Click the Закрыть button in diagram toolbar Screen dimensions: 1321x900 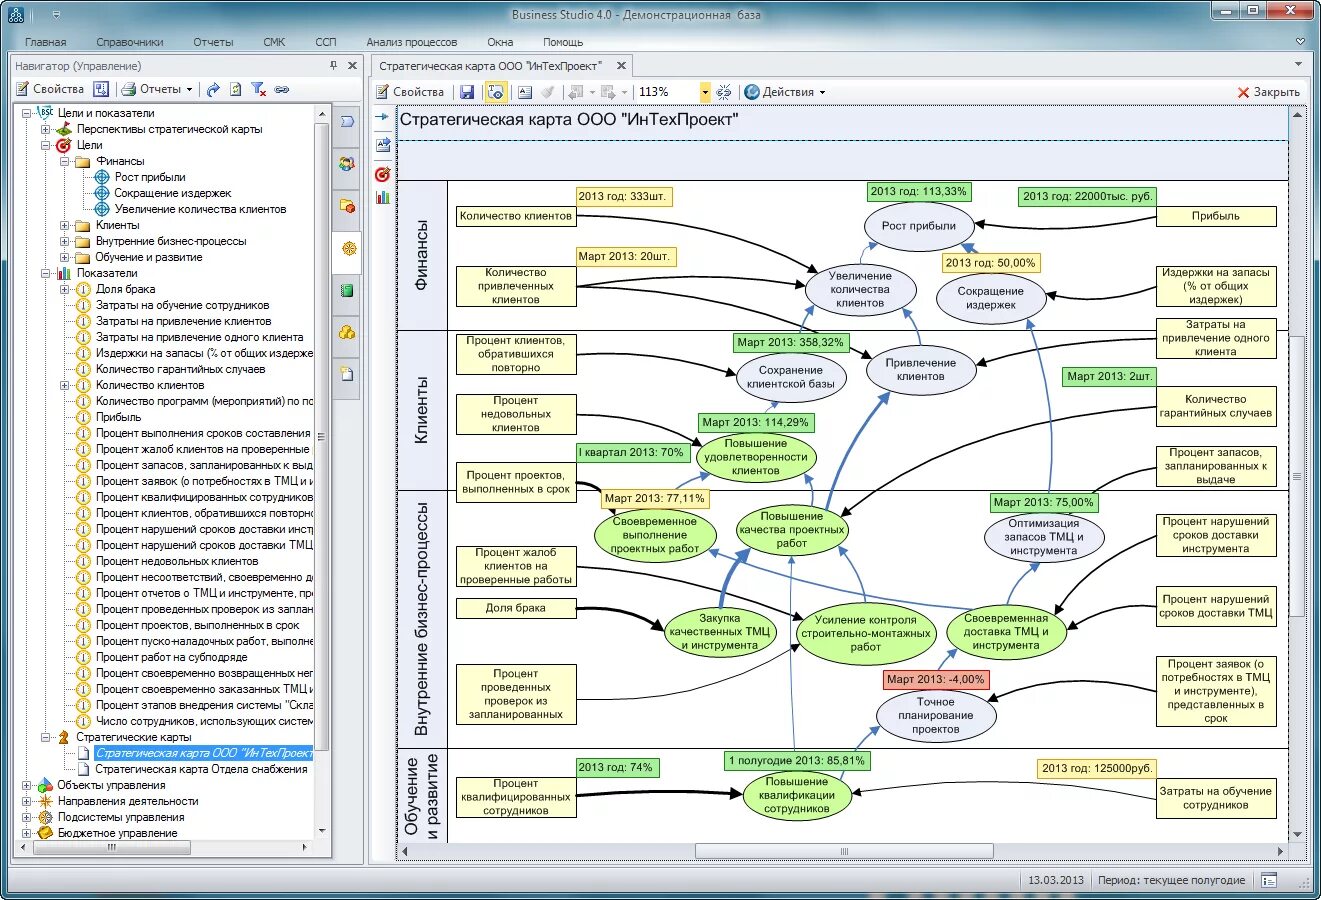tap(1268, 92)
